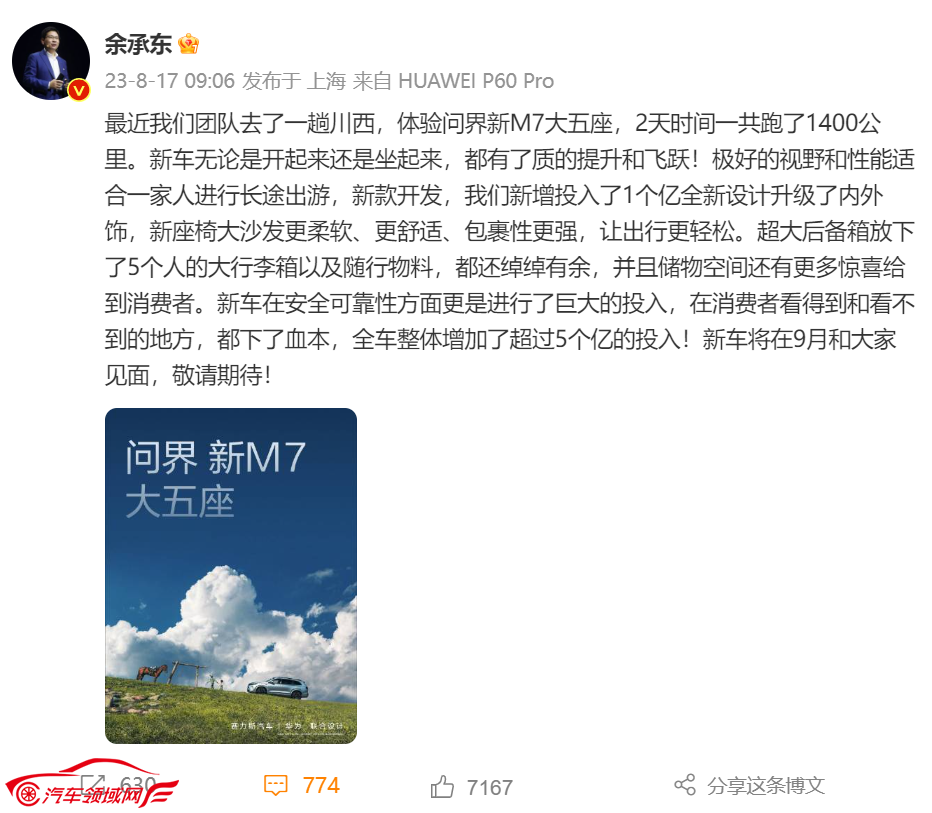Open the 23-8-17 09:06 timestamp
Screen dimensions: 932x813
(170, 81)
